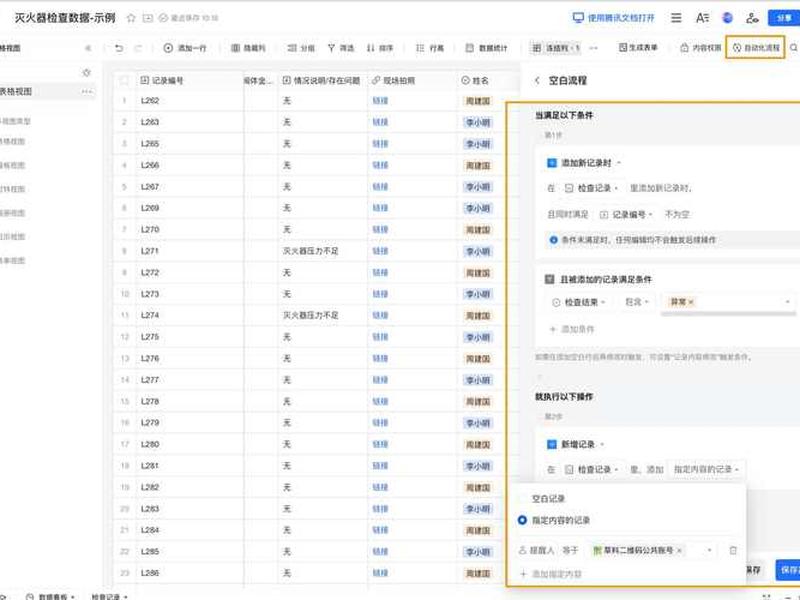Switch to the 数据看板 sheet tab at bottom
The image size is (800, 600).
point(51,596)
